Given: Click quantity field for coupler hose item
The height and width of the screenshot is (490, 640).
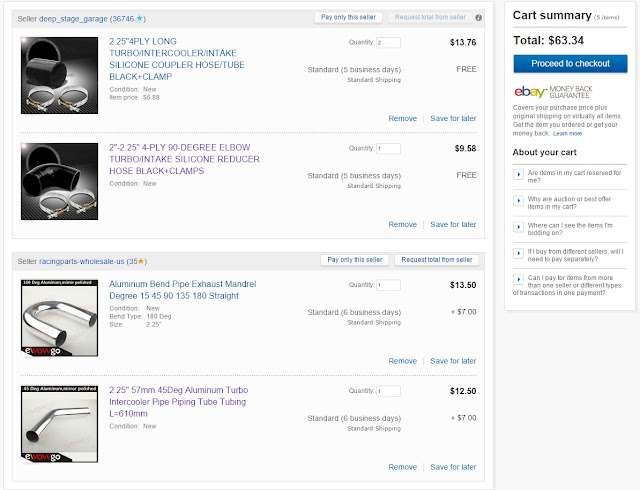Looking at the screenshot, I should (x=389, y=42).
